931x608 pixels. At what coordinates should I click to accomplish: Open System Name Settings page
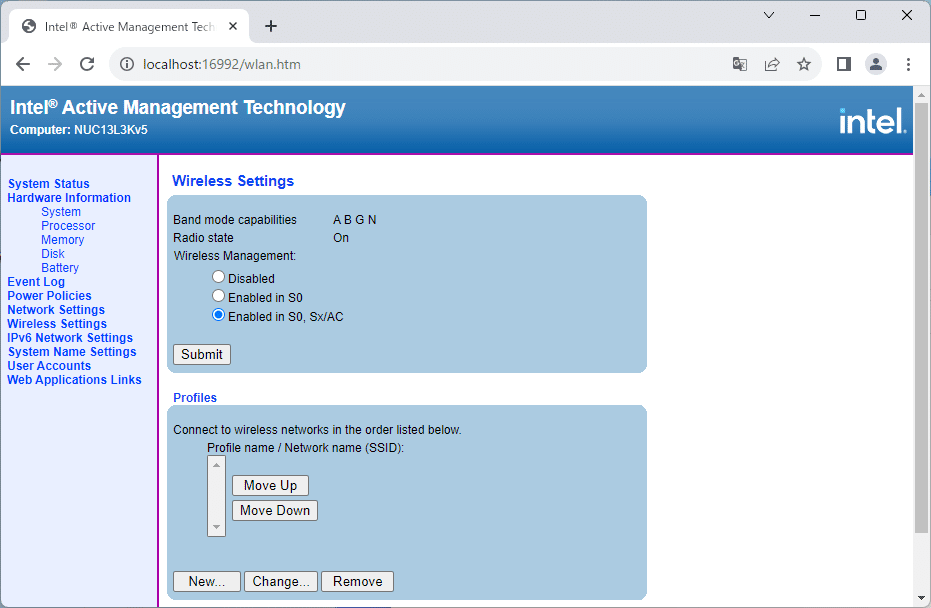72,352
